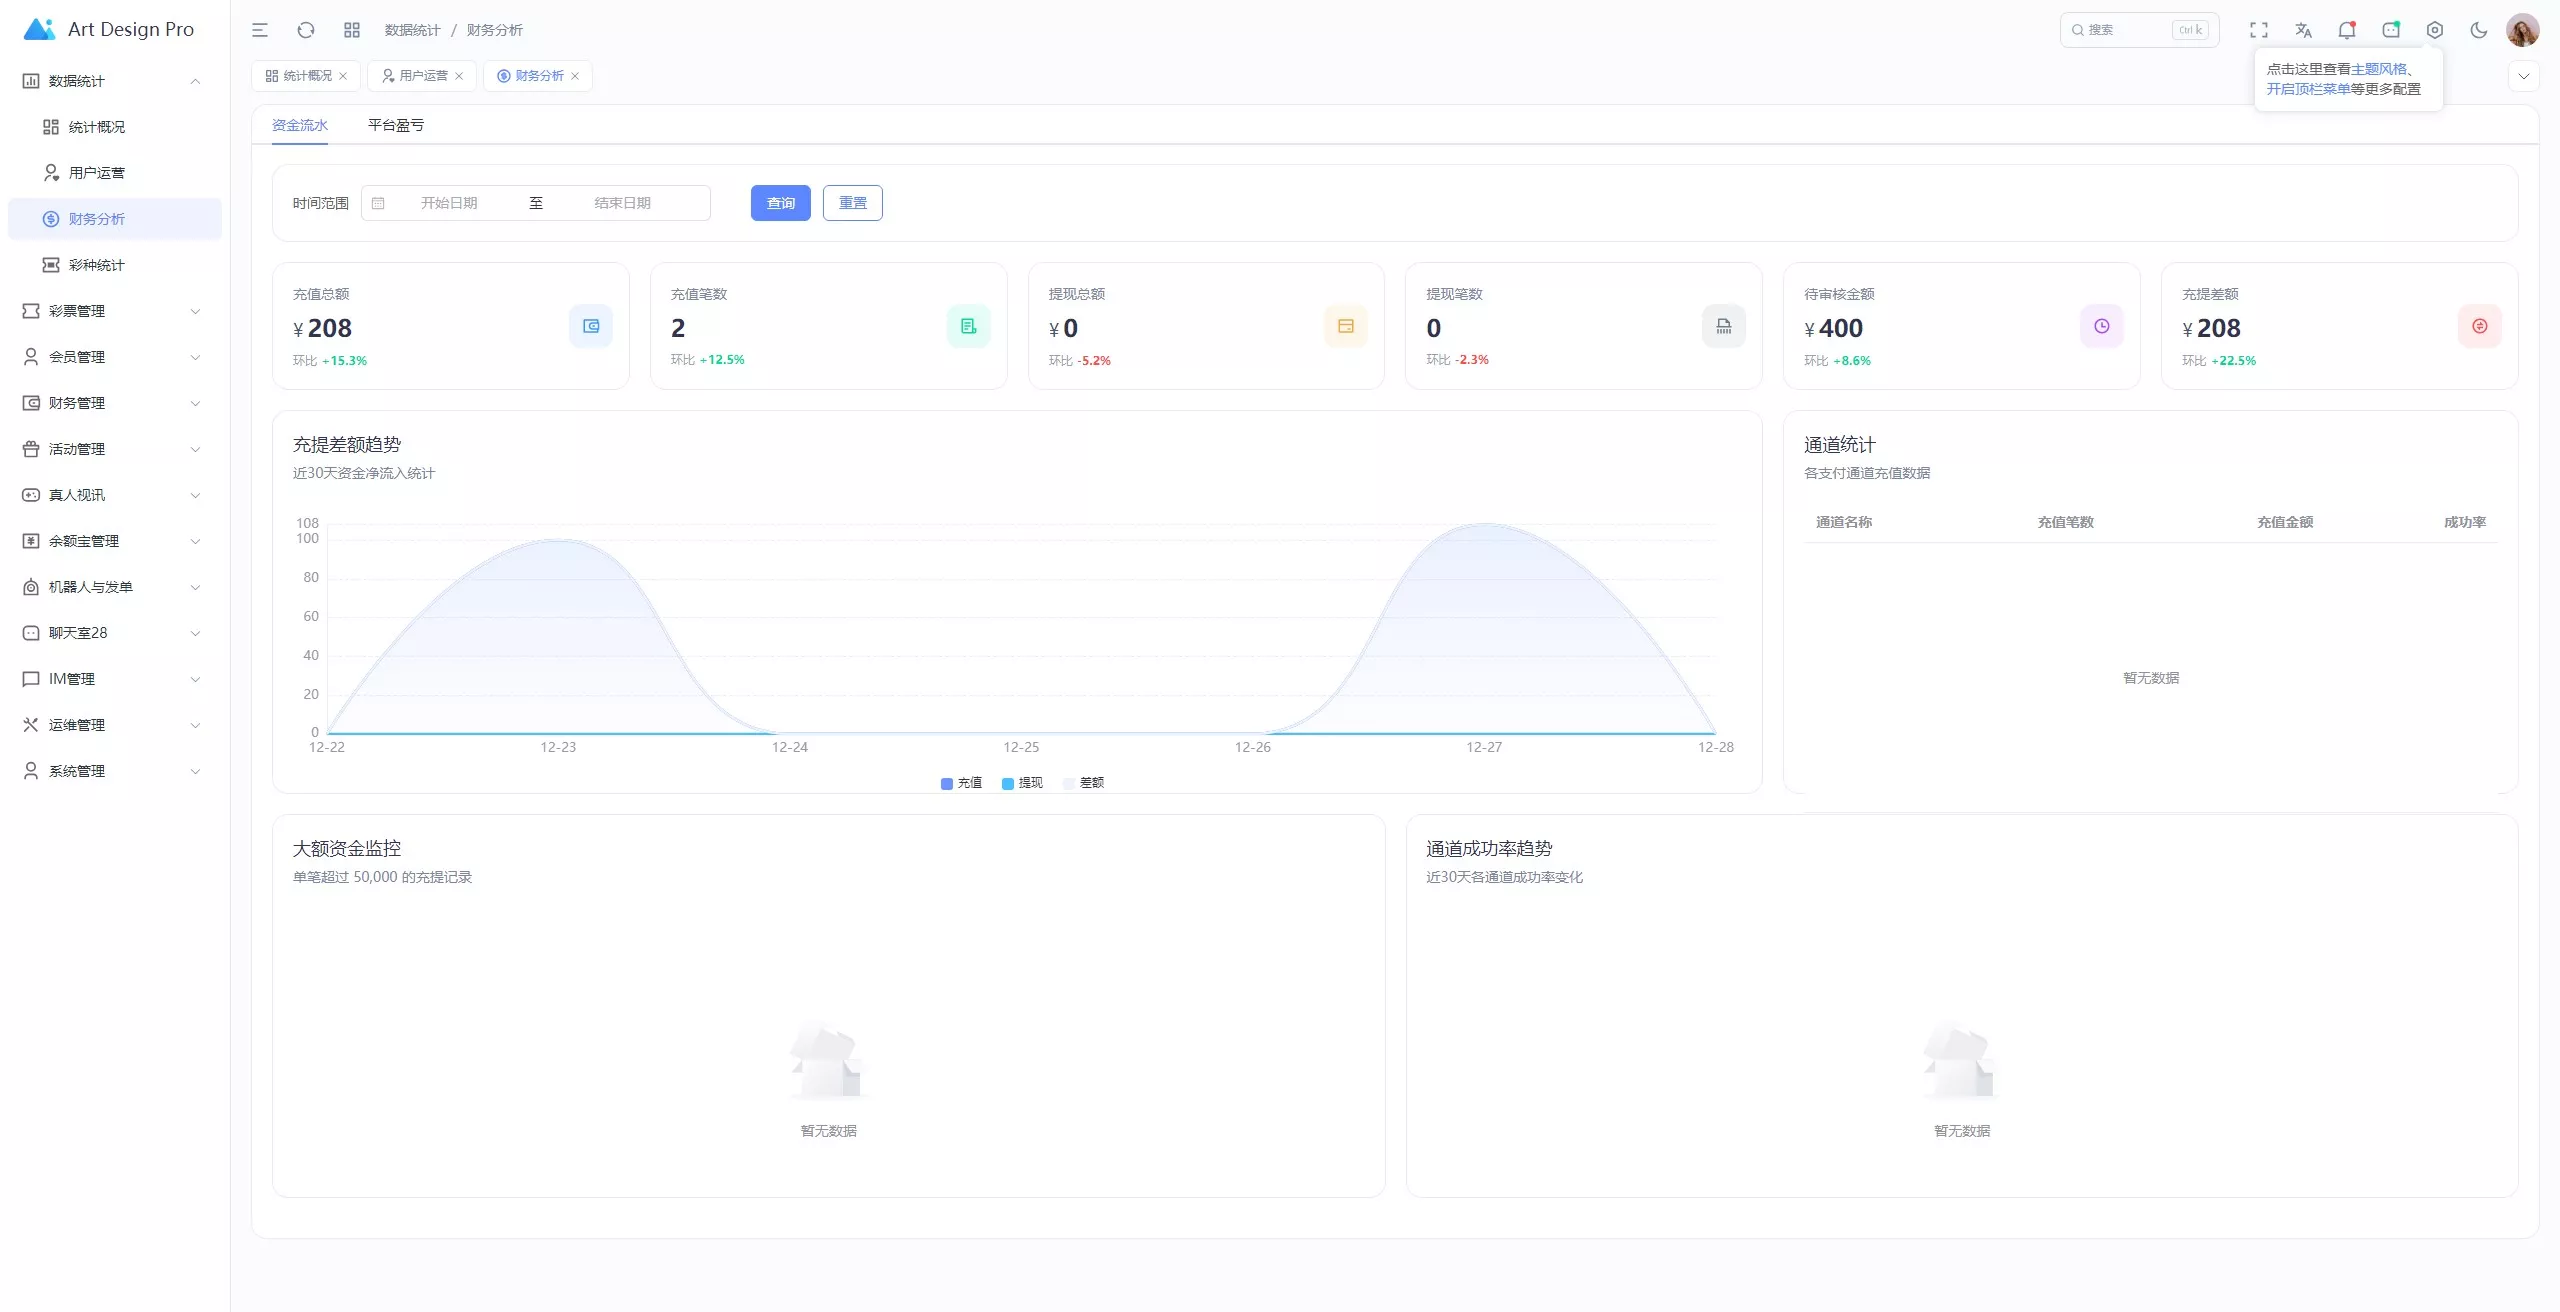Viewport: 2560px width, 1312px height.
Task: Click the refresh page icon
Action: click(x=306, y=30)
